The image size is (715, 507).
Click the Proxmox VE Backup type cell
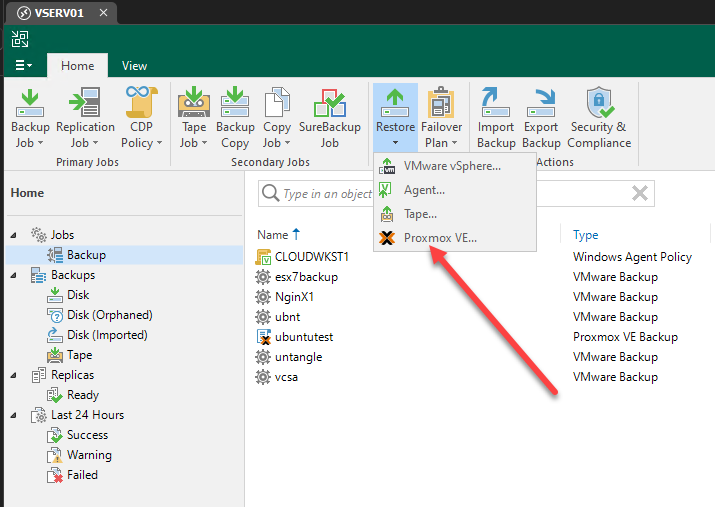pyautogui.click(x=625, y=337)
